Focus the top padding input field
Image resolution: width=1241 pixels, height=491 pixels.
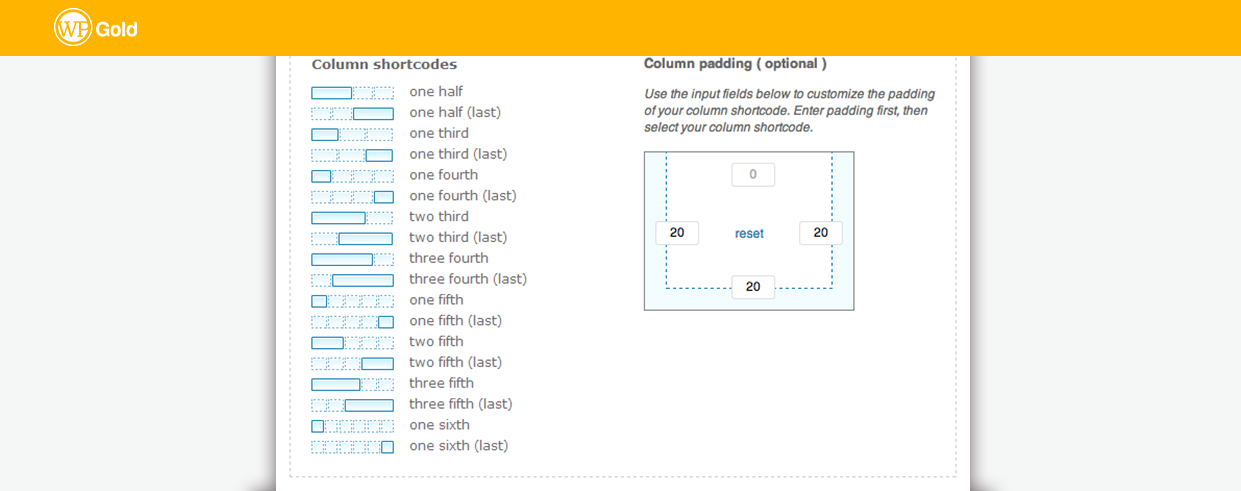753,175
